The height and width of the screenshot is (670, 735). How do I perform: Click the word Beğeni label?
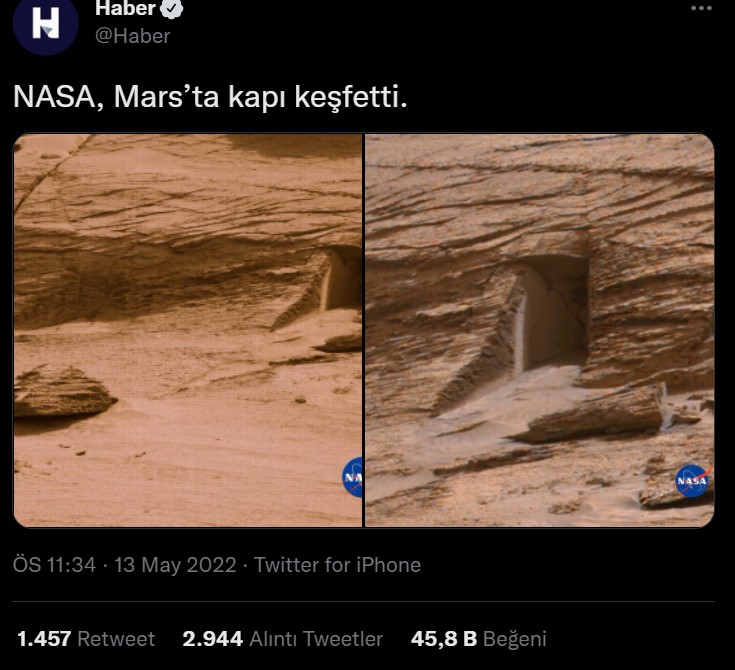tap(515, 640)
